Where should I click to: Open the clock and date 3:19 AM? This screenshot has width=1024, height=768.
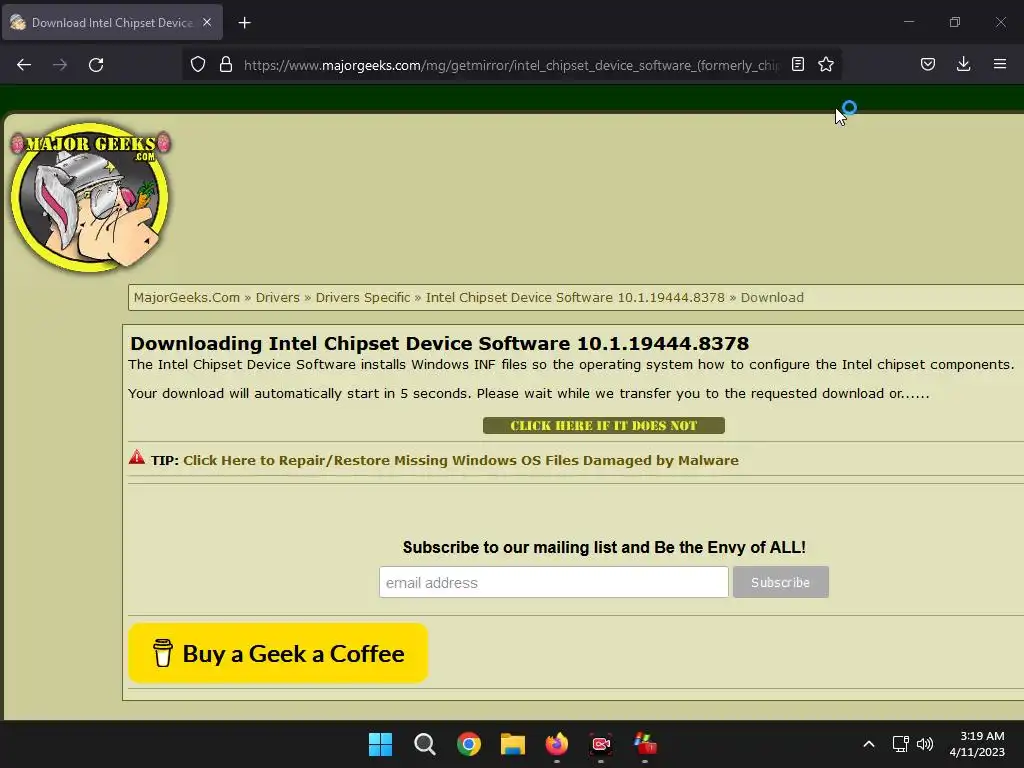tap(977, 744)
